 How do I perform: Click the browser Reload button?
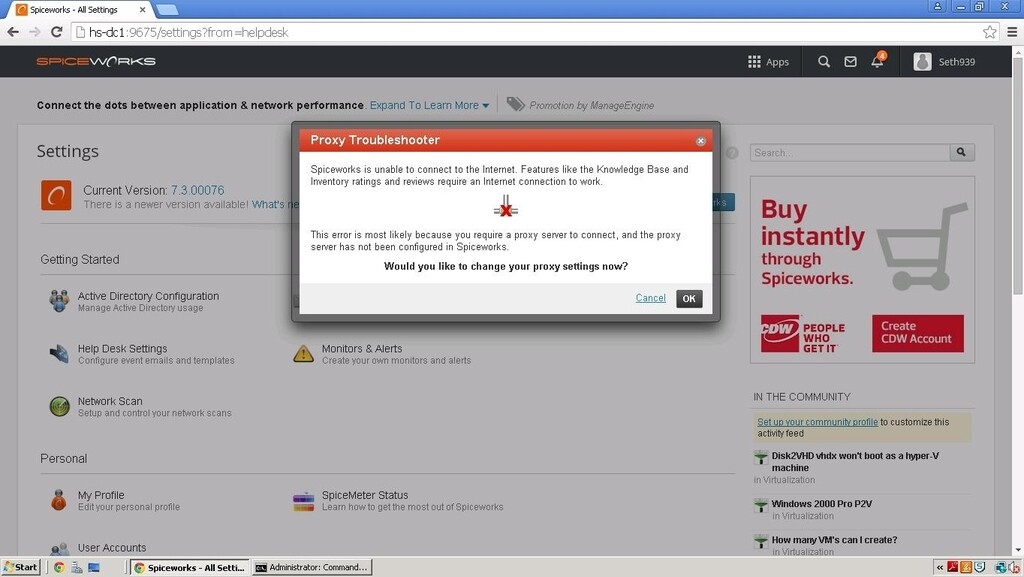point(57,31)
